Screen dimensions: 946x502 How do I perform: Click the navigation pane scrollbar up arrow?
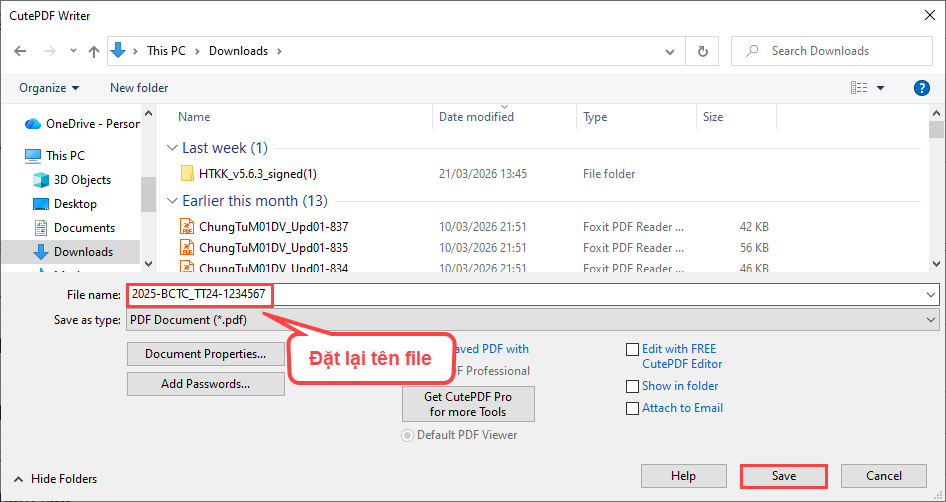click(x=148, y=113)
